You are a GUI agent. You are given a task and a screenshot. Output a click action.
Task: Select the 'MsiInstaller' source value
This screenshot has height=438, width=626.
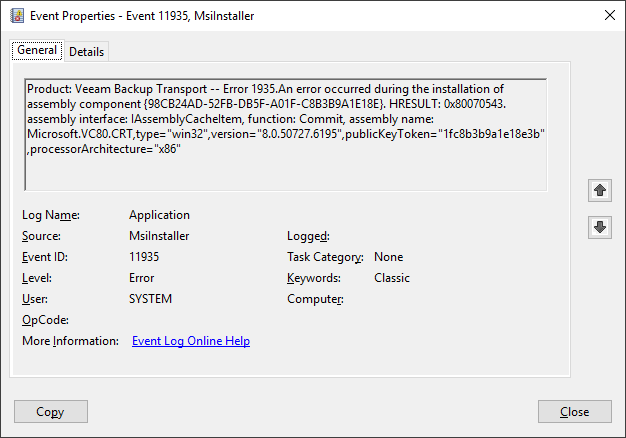coord(159,236)
